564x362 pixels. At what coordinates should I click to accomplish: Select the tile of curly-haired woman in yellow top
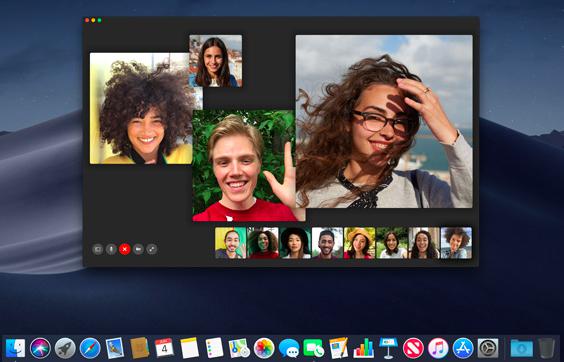point(141,108)
